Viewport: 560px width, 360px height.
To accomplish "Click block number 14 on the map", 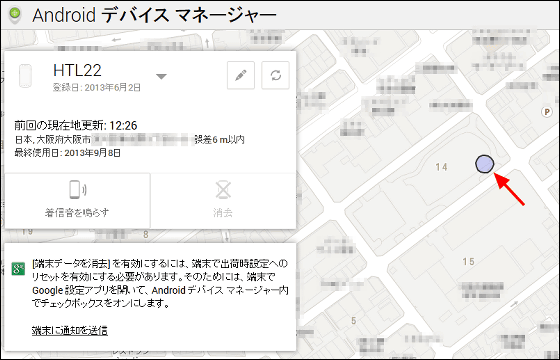I will click(x=441, y=167).
